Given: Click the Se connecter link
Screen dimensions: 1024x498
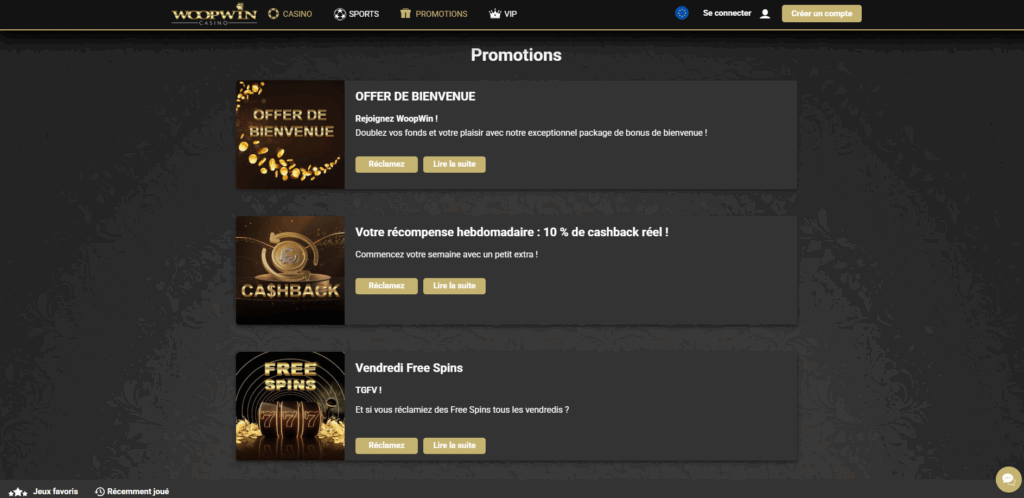Looking at the screenshot, I should click(x=727, y=13).
